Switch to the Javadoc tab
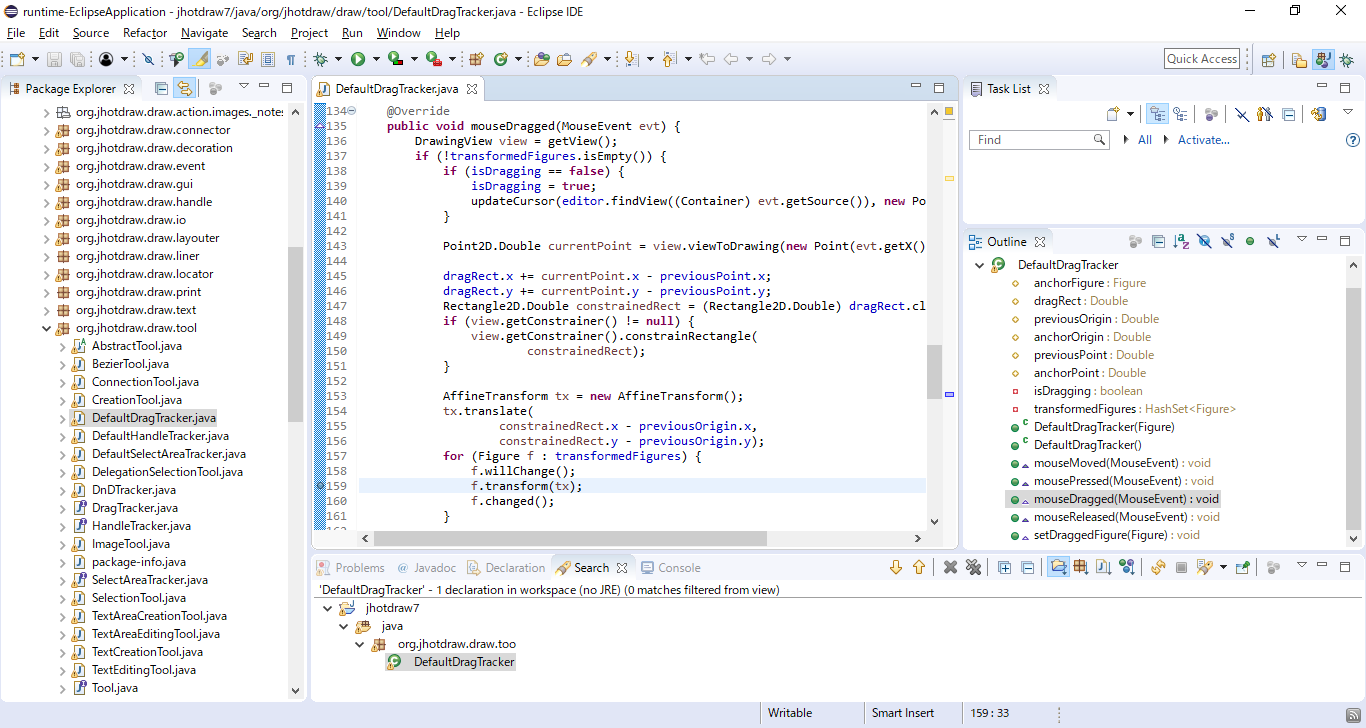The height and width of the screenshot is (728, 1366). [426, 567]
